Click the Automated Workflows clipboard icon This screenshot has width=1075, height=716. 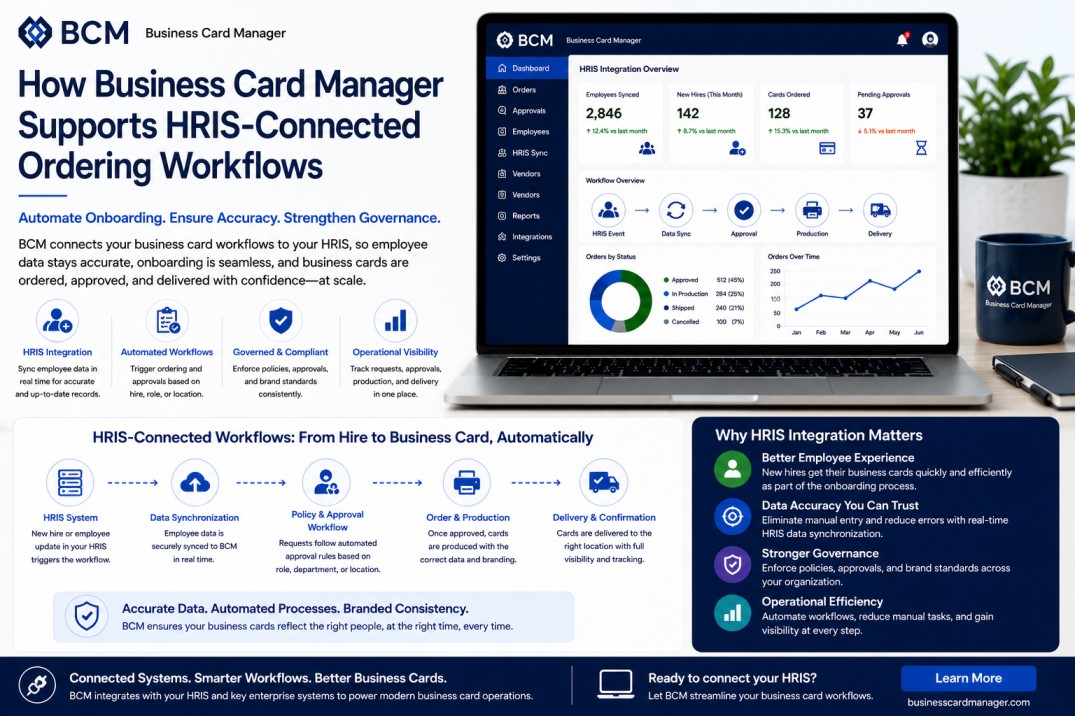167,320
